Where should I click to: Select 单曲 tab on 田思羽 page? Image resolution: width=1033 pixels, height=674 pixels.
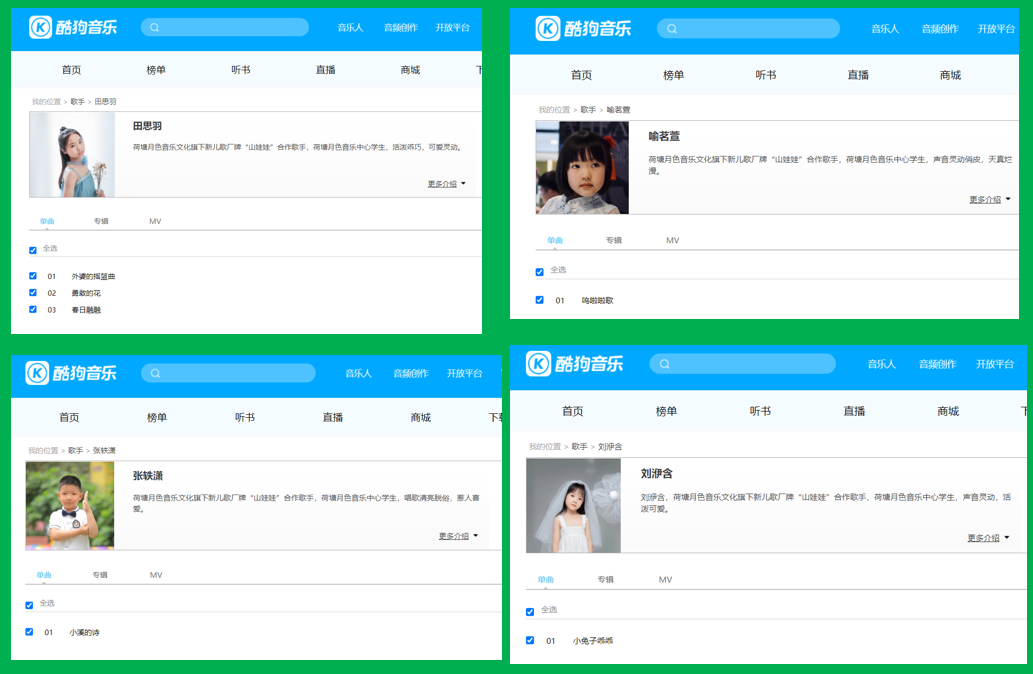[47, 221]
